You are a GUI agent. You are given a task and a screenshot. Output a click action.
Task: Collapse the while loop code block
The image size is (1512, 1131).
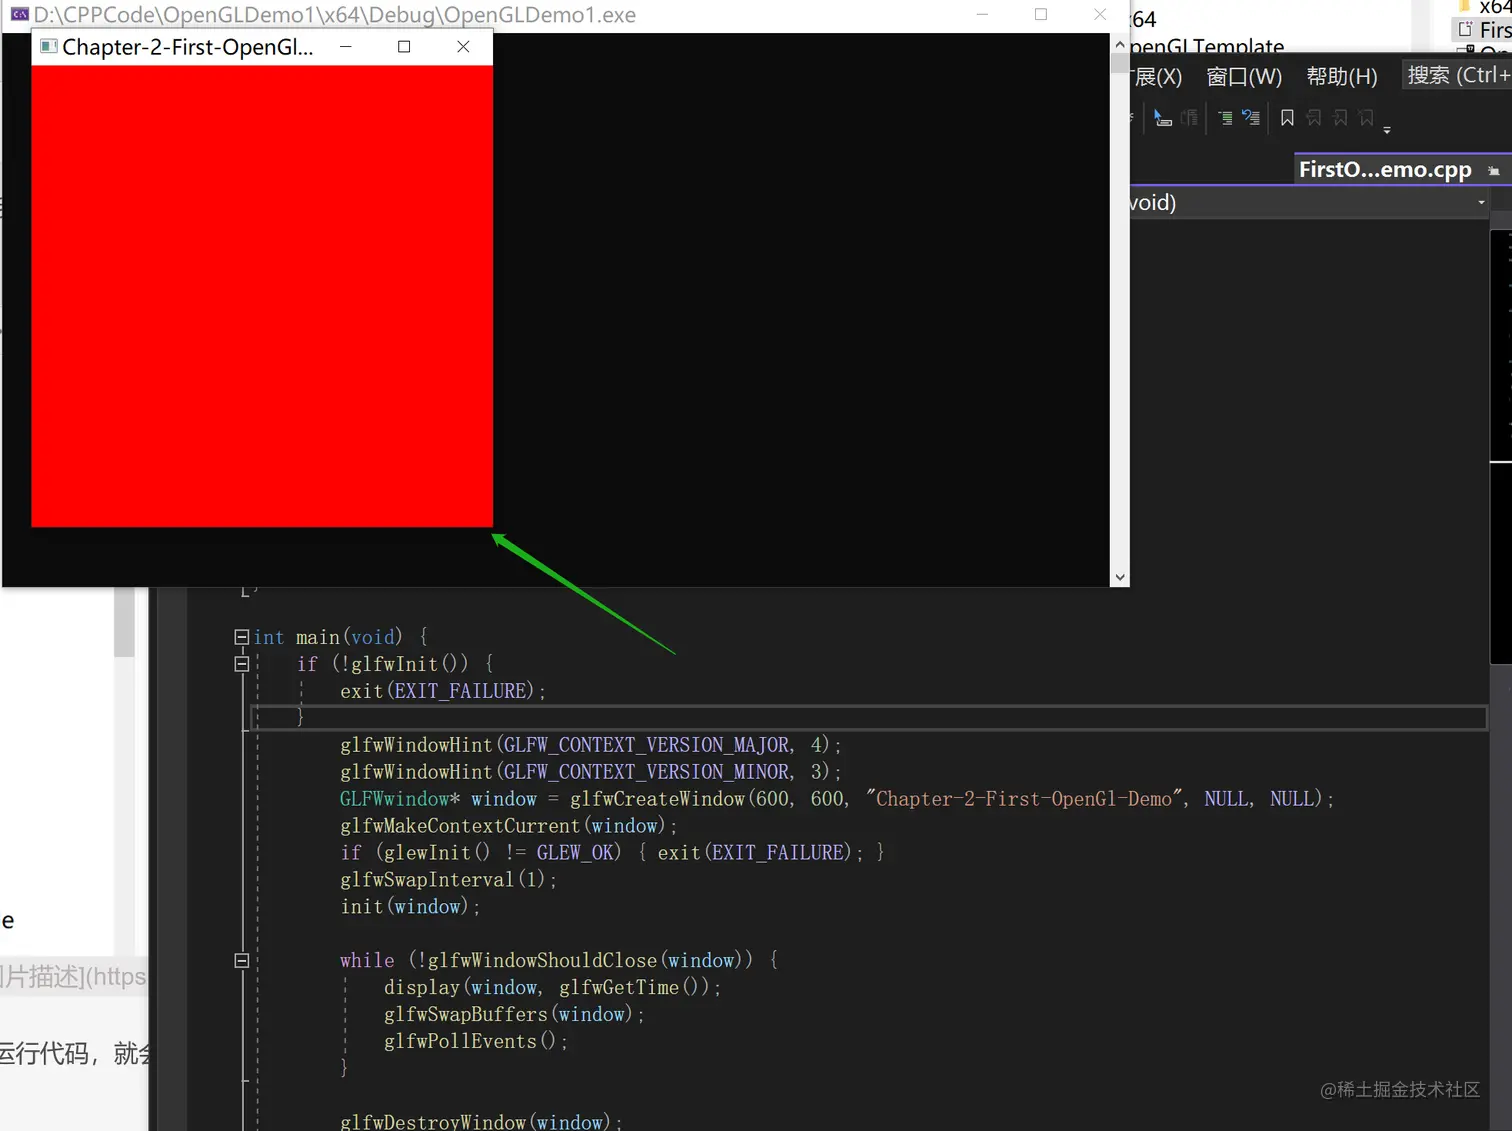tap(241, 960)
